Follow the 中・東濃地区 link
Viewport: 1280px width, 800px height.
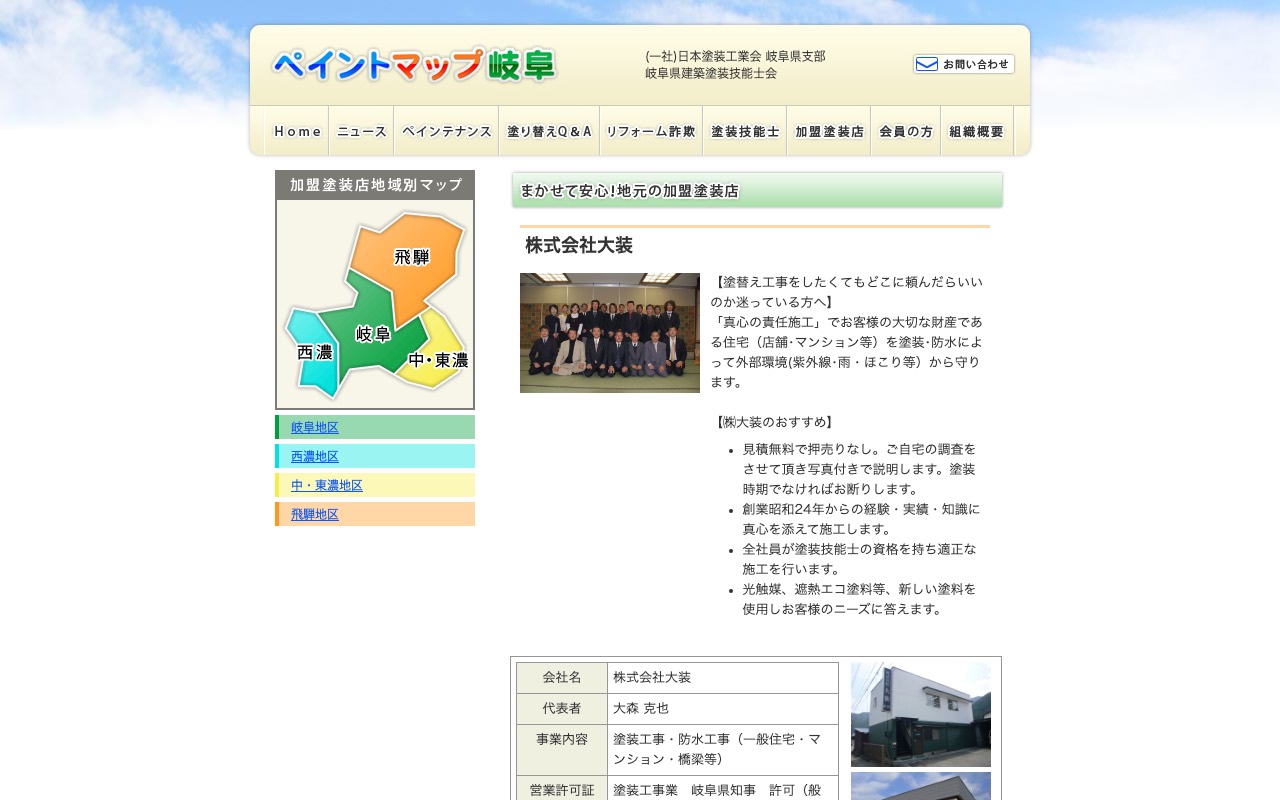click(327, 485)
